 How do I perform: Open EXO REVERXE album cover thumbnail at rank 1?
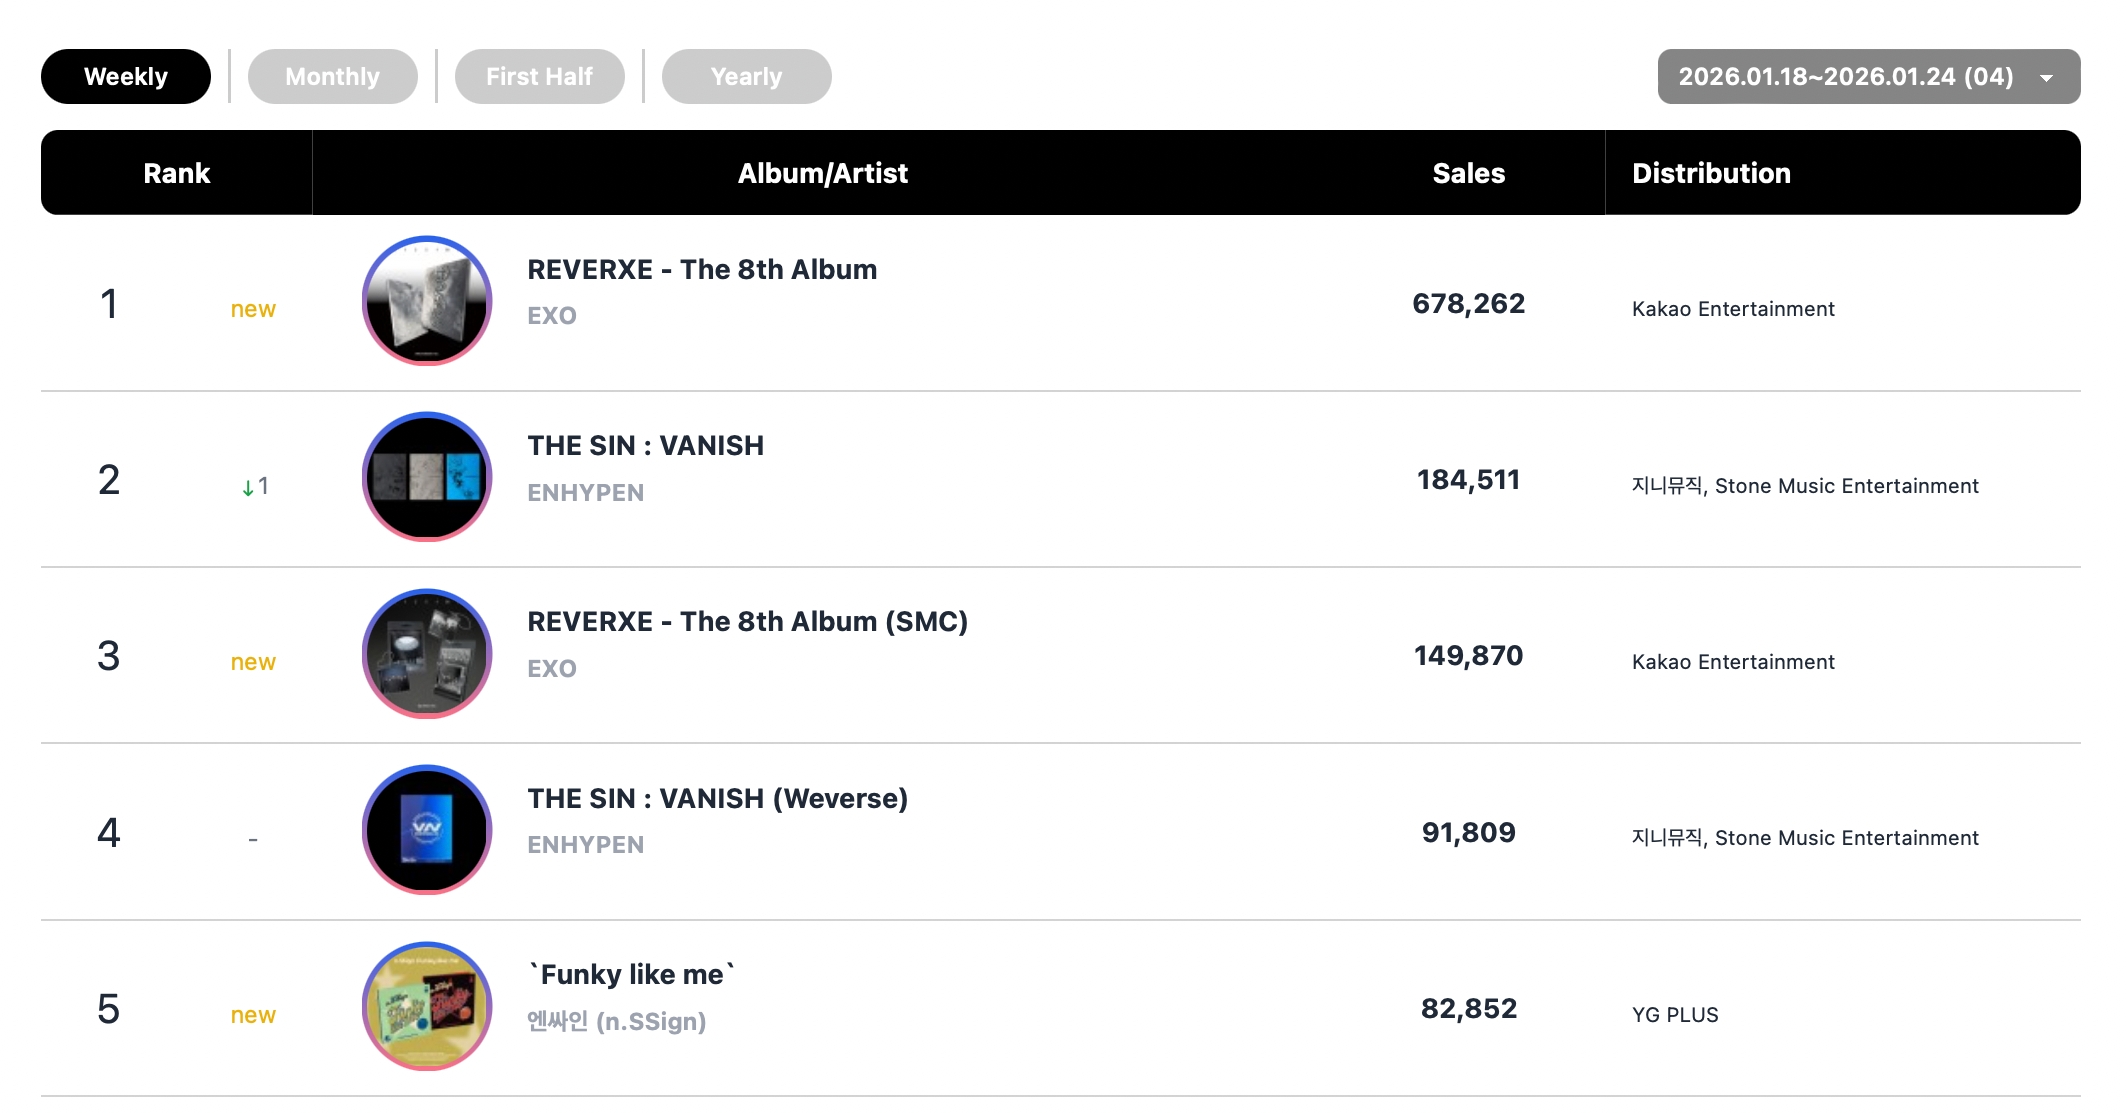pos(427,301)
